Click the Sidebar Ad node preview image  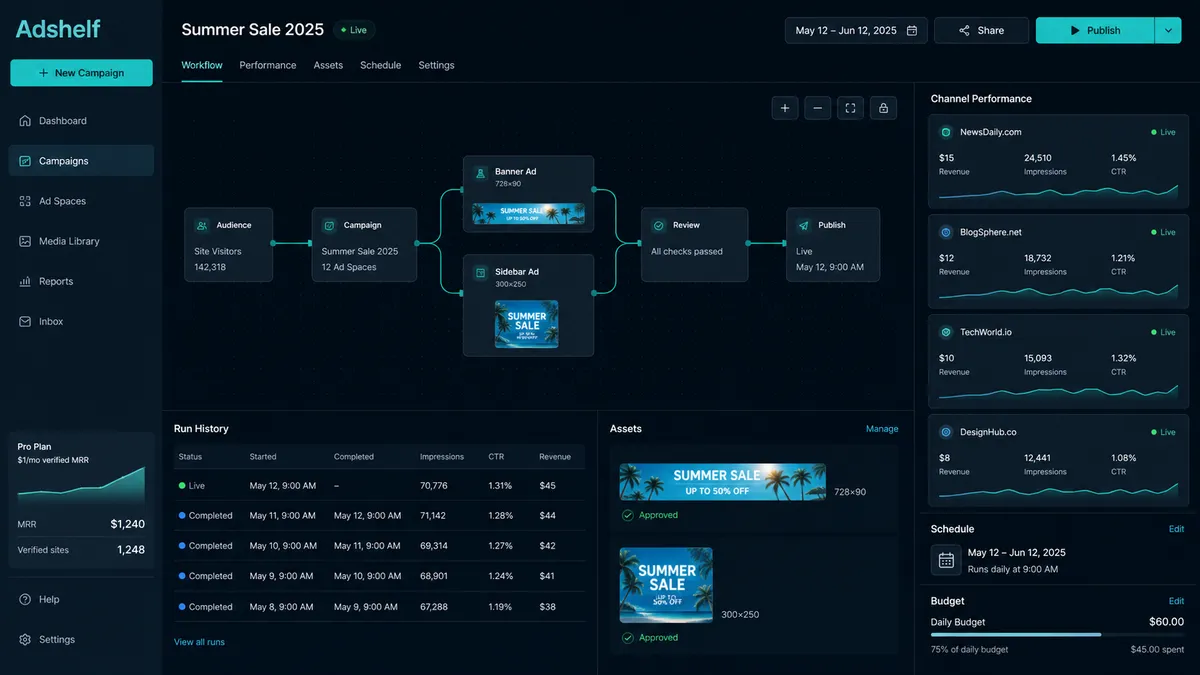click(527, 324)
